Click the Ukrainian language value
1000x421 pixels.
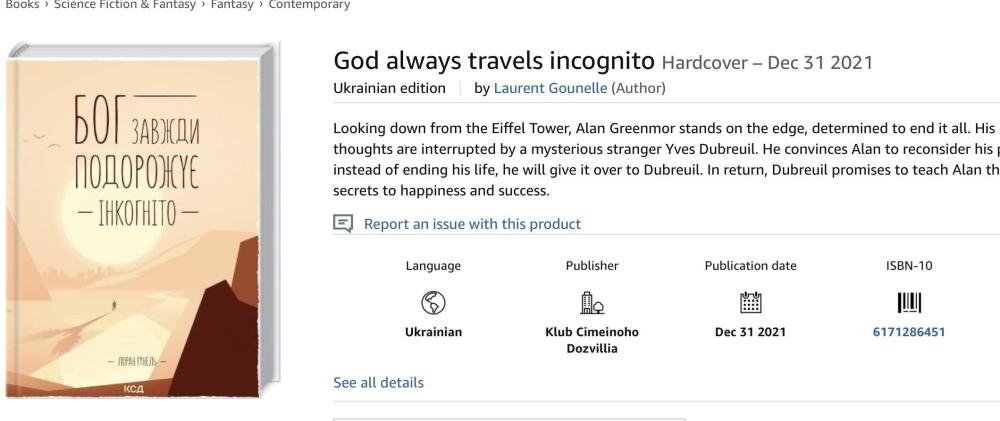coord(434,332)
